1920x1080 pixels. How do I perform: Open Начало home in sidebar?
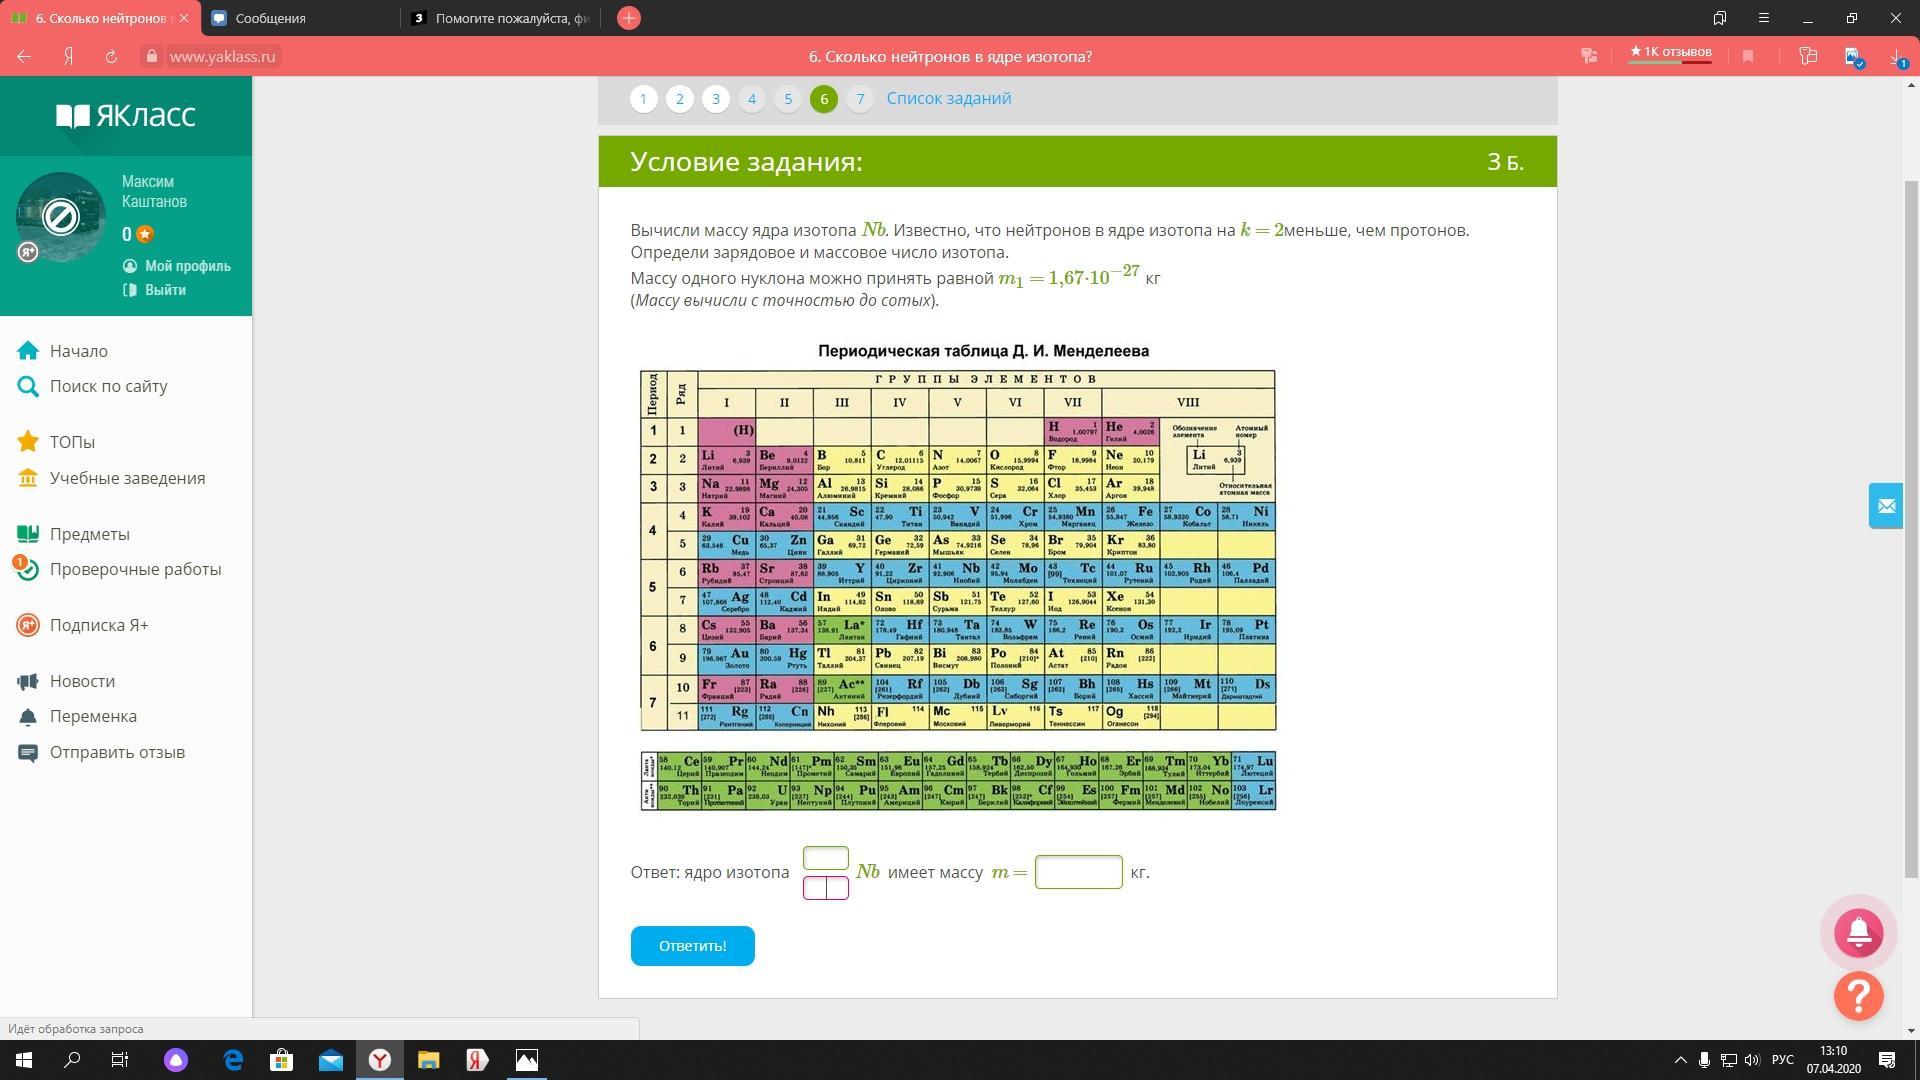[x=78, y=351]
